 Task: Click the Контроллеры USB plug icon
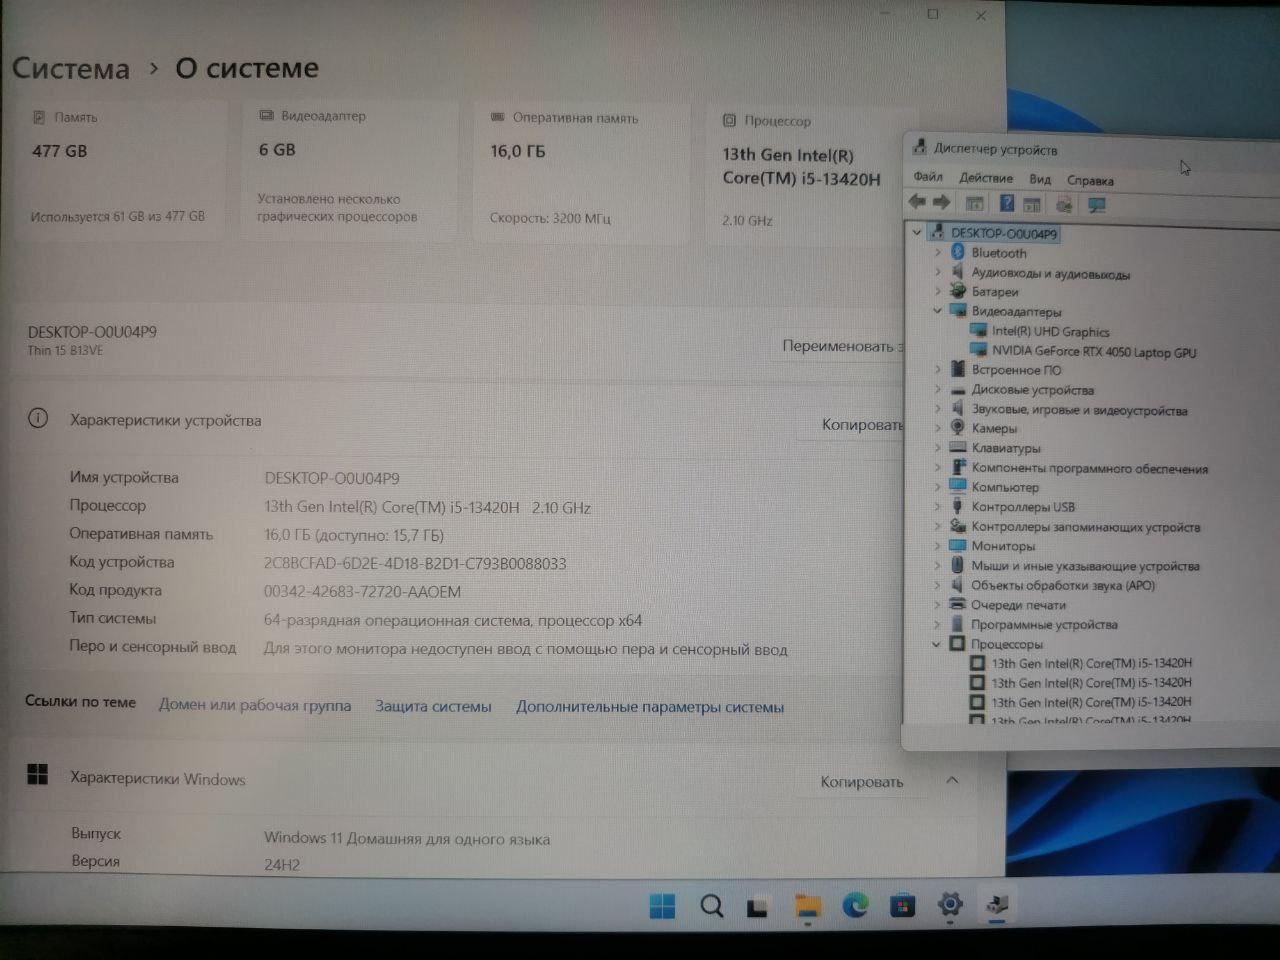point(958,507)
